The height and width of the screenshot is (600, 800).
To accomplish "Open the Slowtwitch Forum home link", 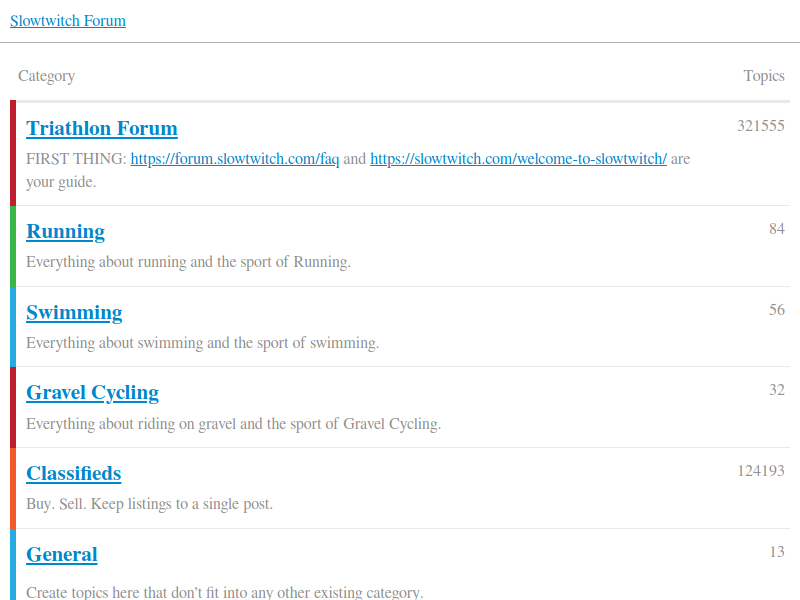I will pyautogui.click(x=68, y=21).
